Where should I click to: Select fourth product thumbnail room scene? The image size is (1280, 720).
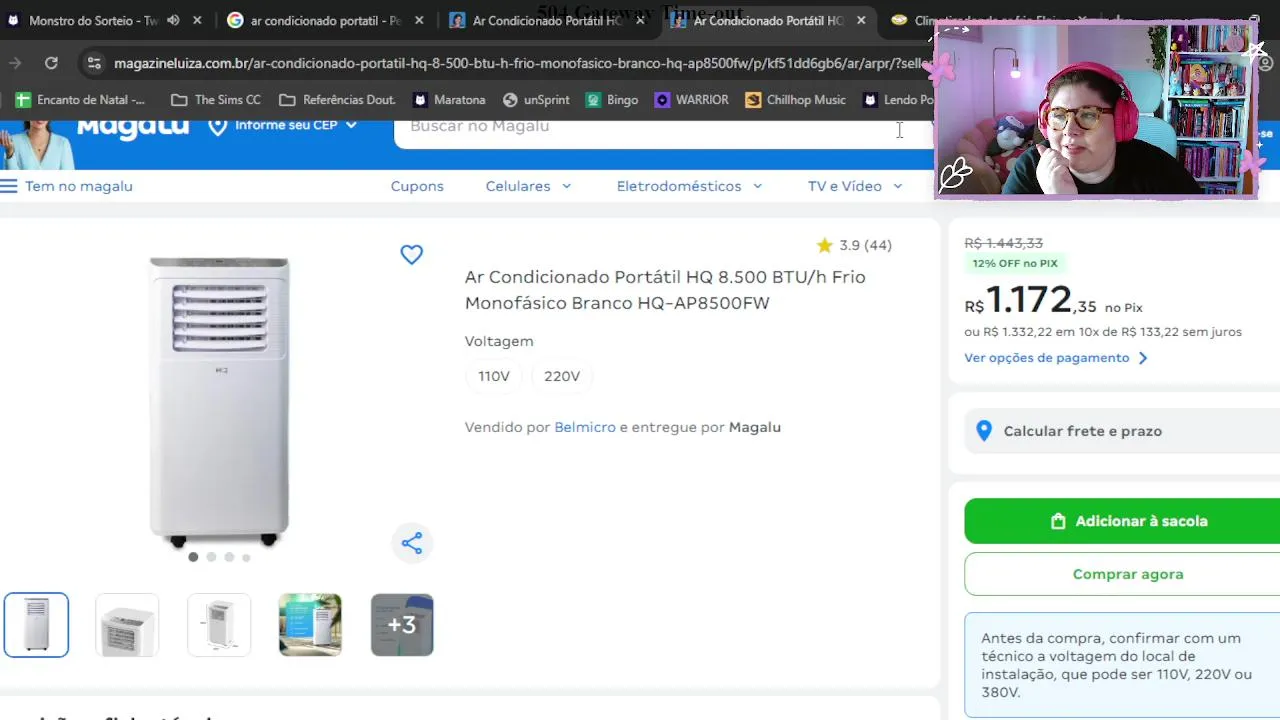pyautogui.click(x=310, y=625)
